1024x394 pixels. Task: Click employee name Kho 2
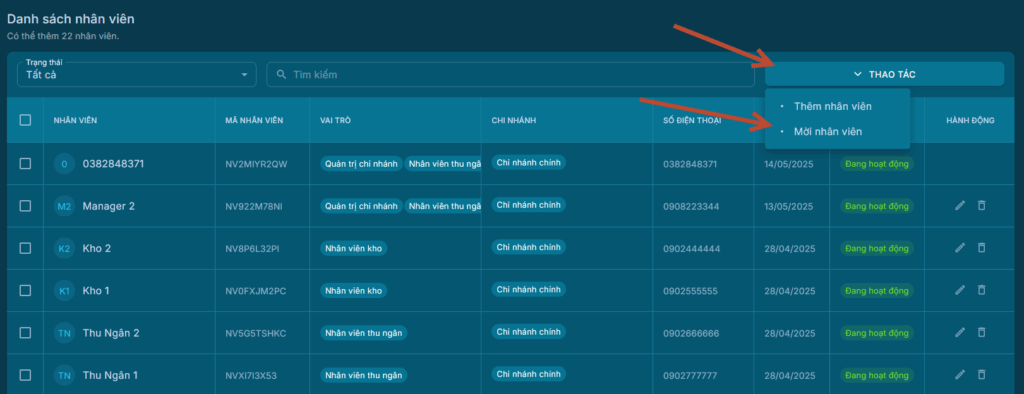coord(97,248)
